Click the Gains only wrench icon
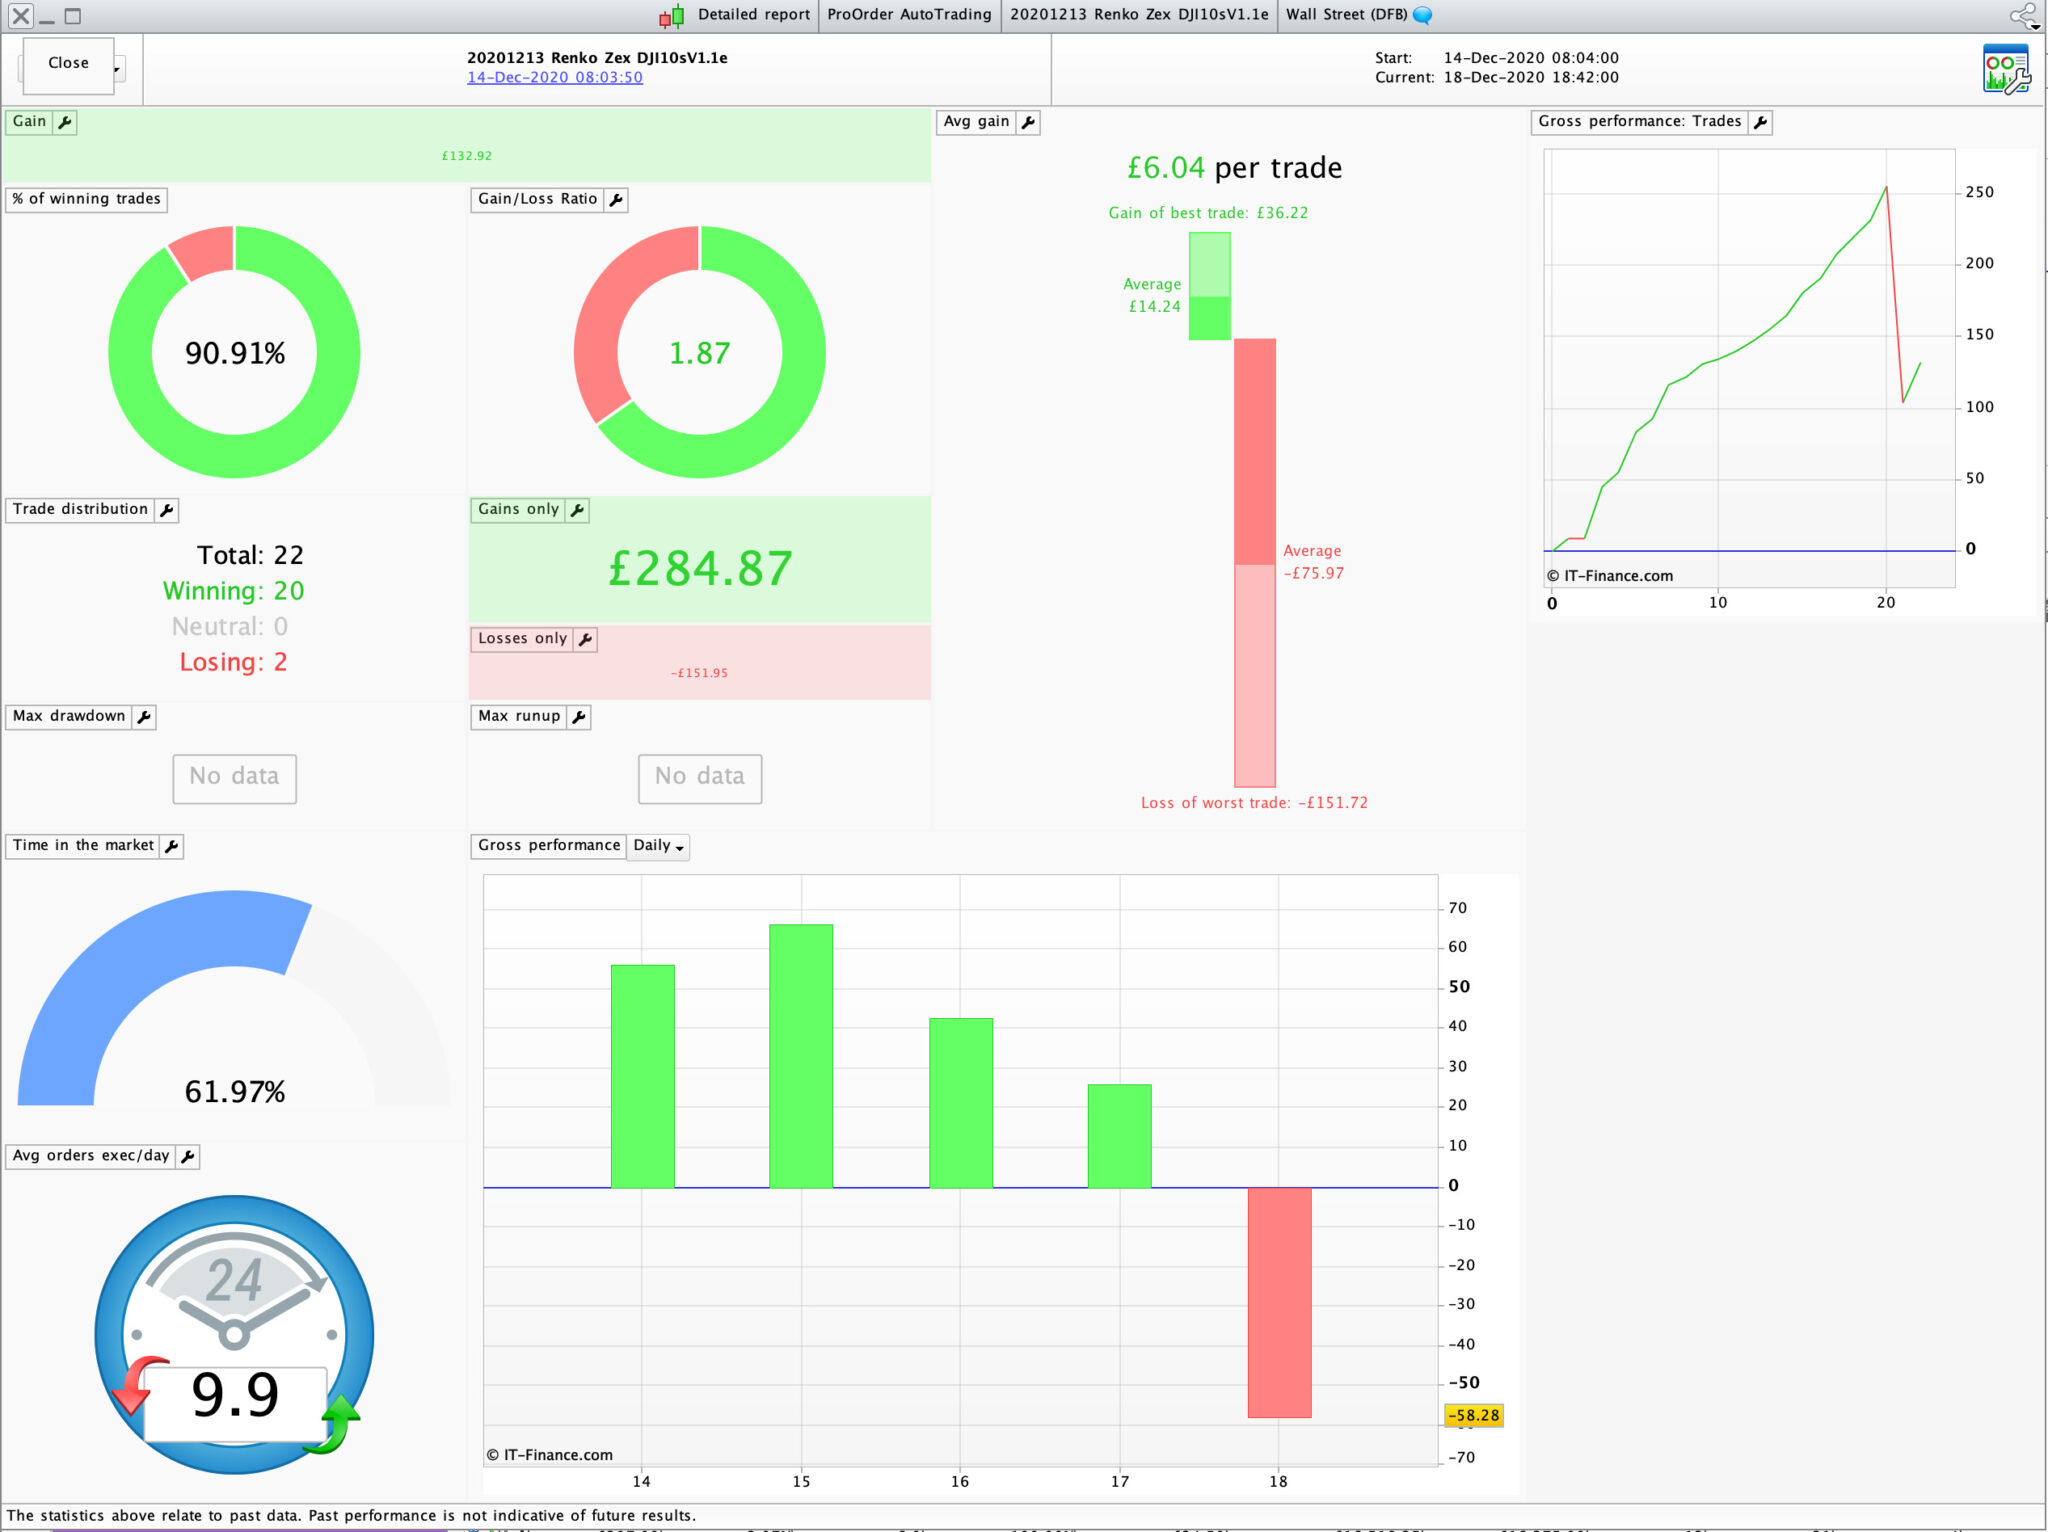Viewport: 2048px width, 1532px height. click(x=577, y=510)
